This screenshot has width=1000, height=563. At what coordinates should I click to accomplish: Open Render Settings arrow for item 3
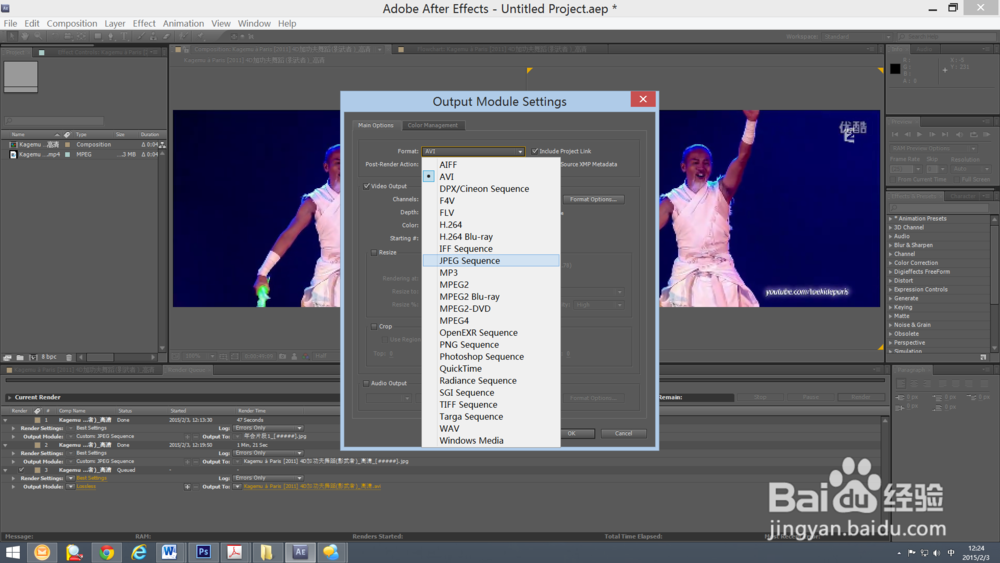click(71, 478)
